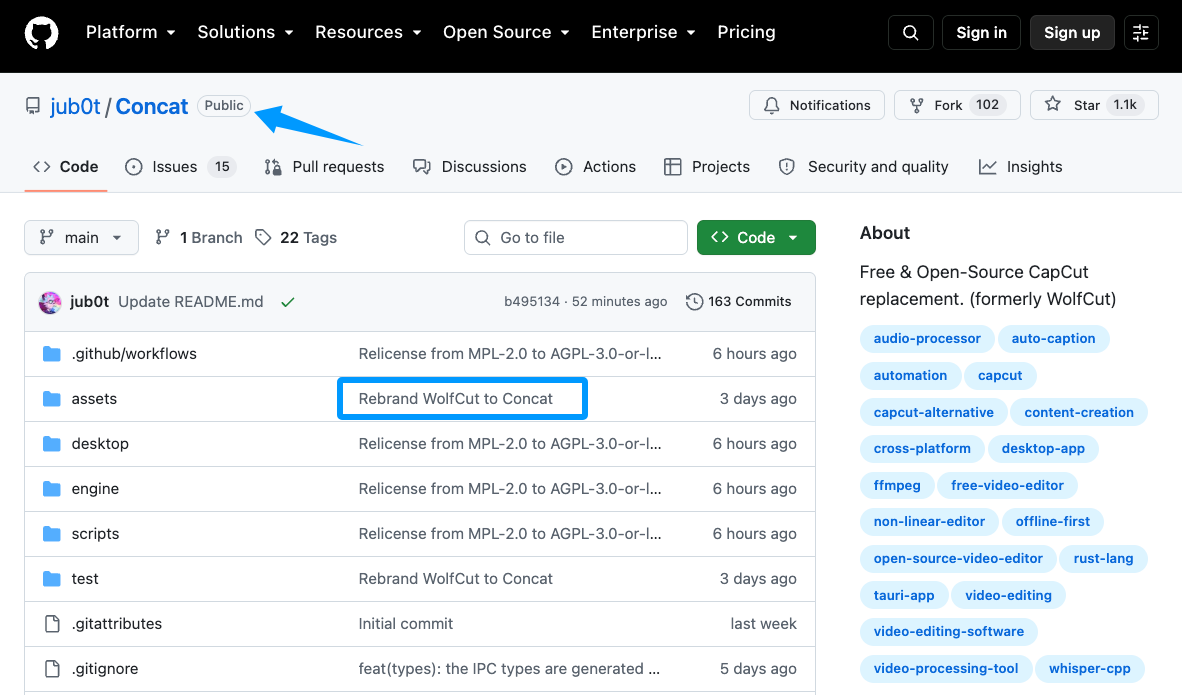The width and height of the screenshot is (1182, 695).
Task: Open 'Initial commit' message link
Action: [406, 624]
